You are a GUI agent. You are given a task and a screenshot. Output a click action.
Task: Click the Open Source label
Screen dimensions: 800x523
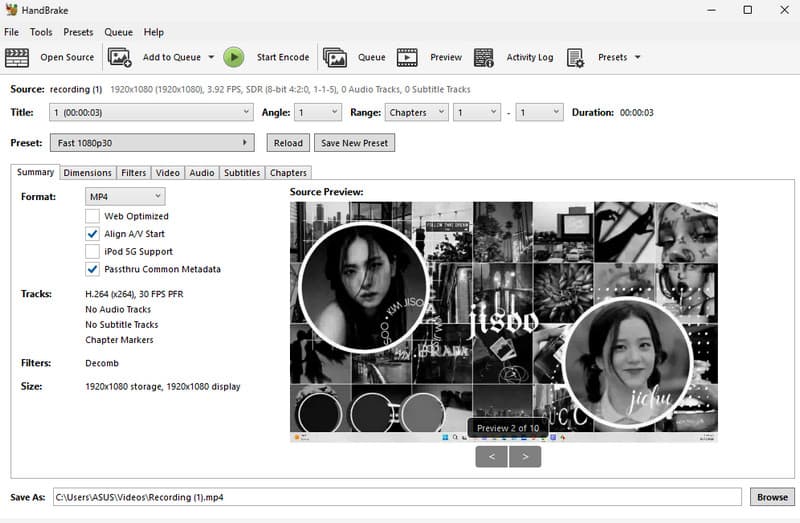pos(67,57)
